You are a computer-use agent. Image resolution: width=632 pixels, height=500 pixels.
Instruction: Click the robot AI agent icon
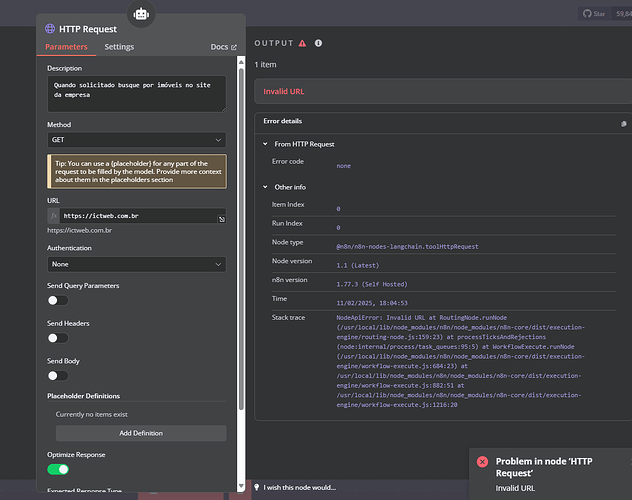click(141, 14)
